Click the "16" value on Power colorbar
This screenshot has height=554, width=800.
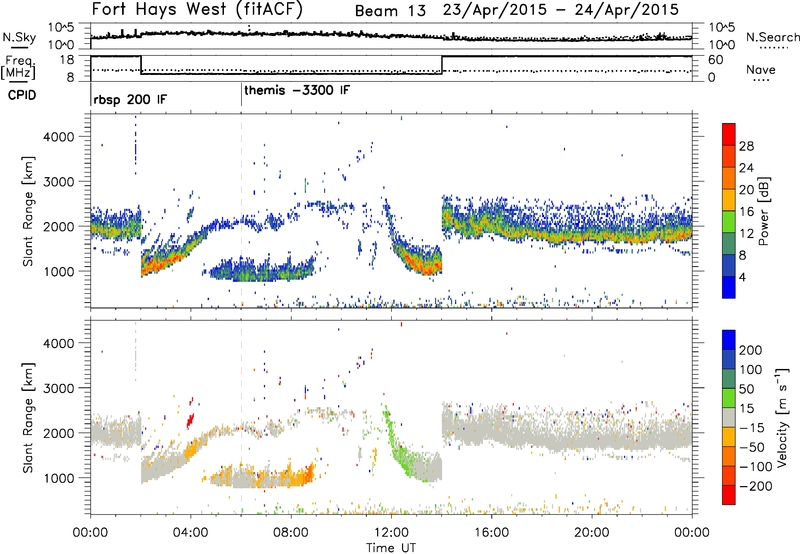point(746,212)
